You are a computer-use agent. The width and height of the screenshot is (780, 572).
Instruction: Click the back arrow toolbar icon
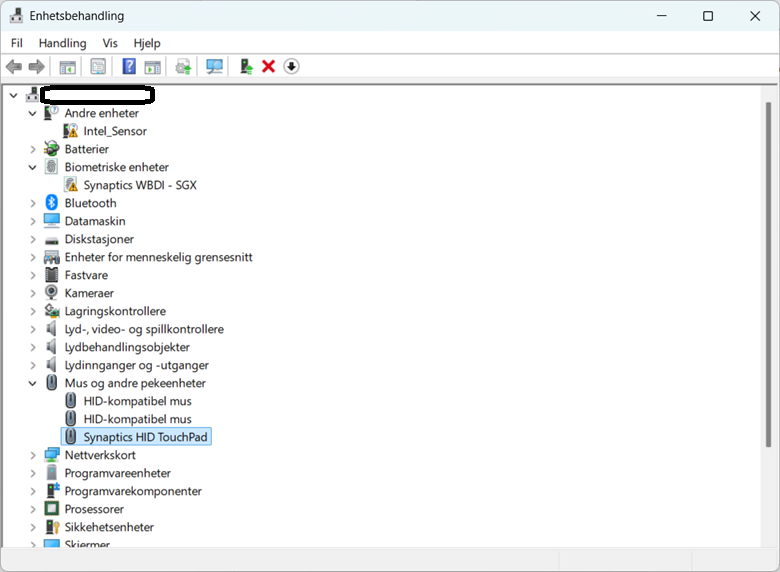pyautogui.click(x=14, y=66)
